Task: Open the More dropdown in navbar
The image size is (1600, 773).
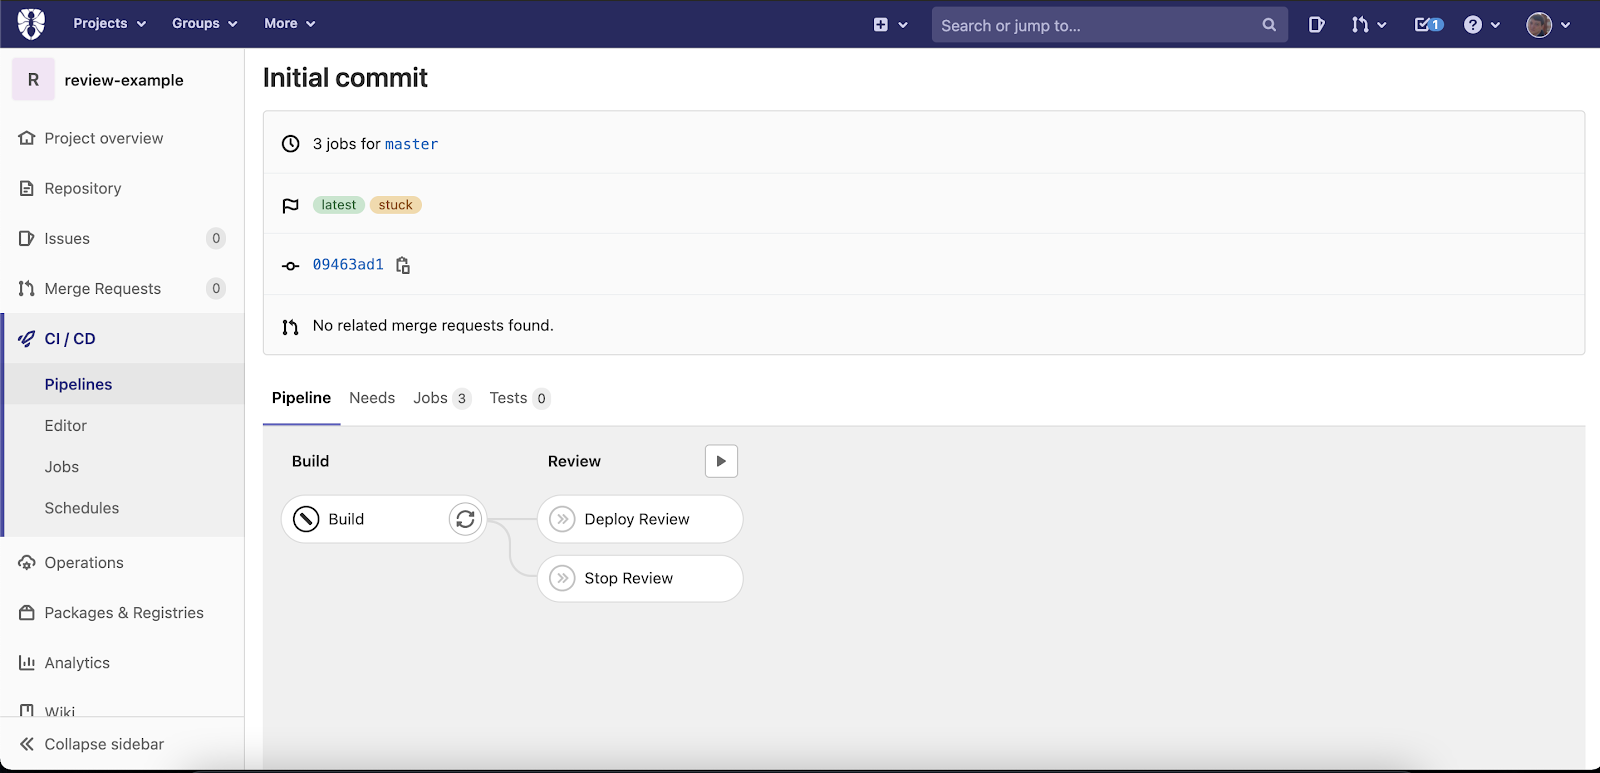Action: 289,24
